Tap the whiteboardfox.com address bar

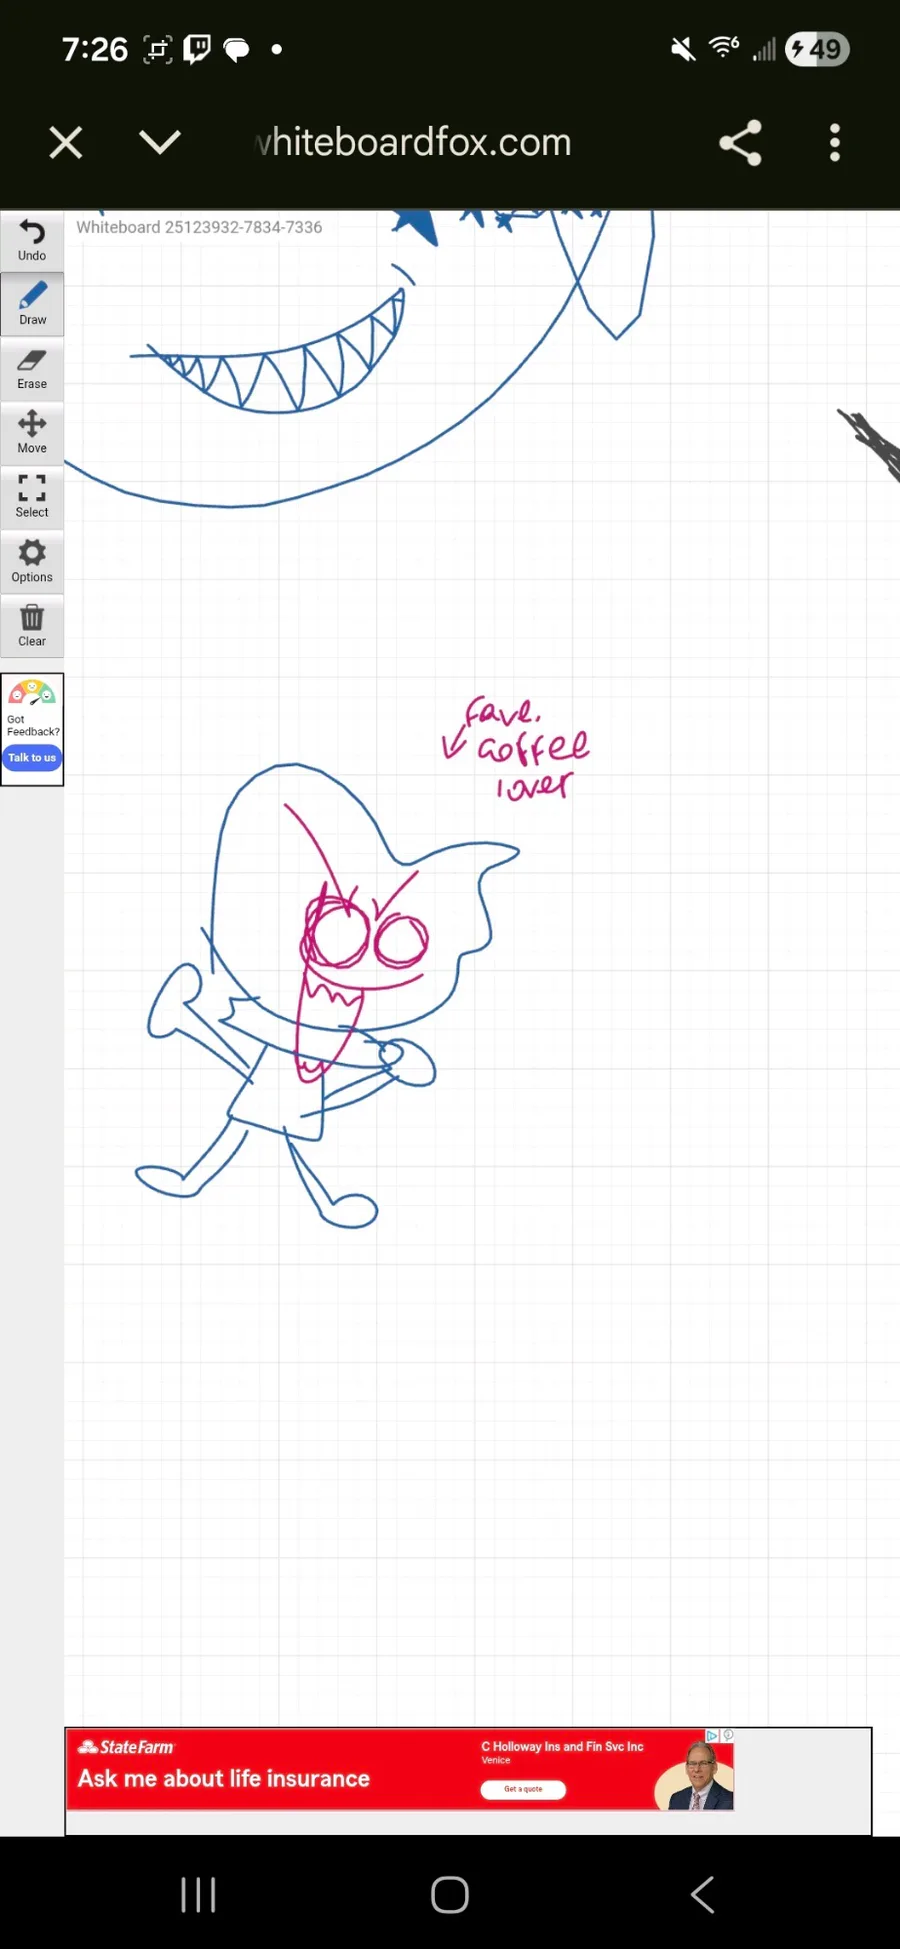pyautogui.click(x=414, y=142)
